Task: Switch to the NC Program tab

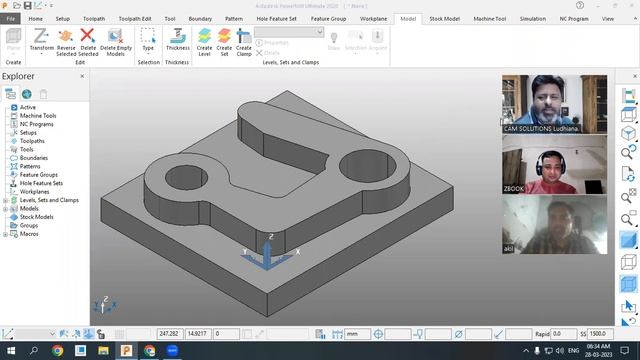Action: [574, 19]
